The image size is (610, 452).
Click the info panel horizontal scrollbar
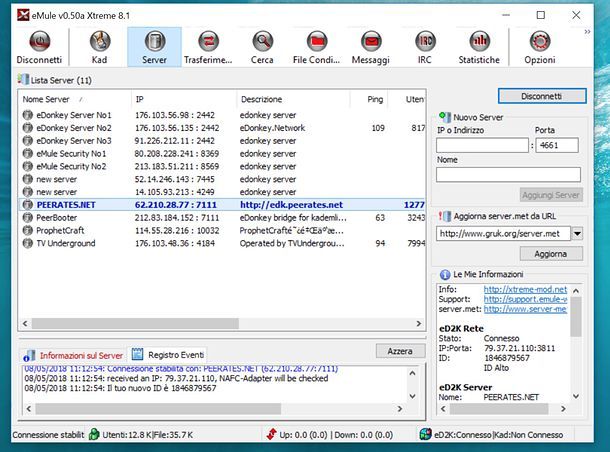(499, 409)
